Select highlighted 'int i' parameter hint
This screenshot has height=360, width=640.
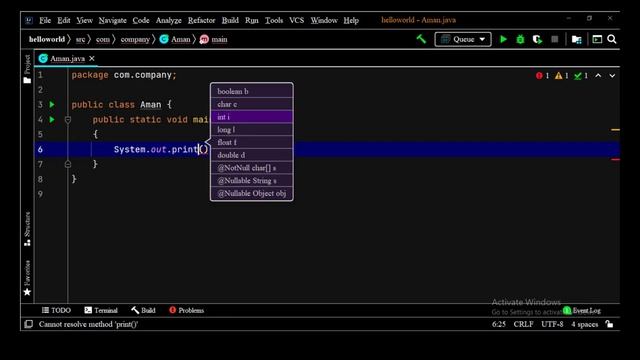[251, 117]
